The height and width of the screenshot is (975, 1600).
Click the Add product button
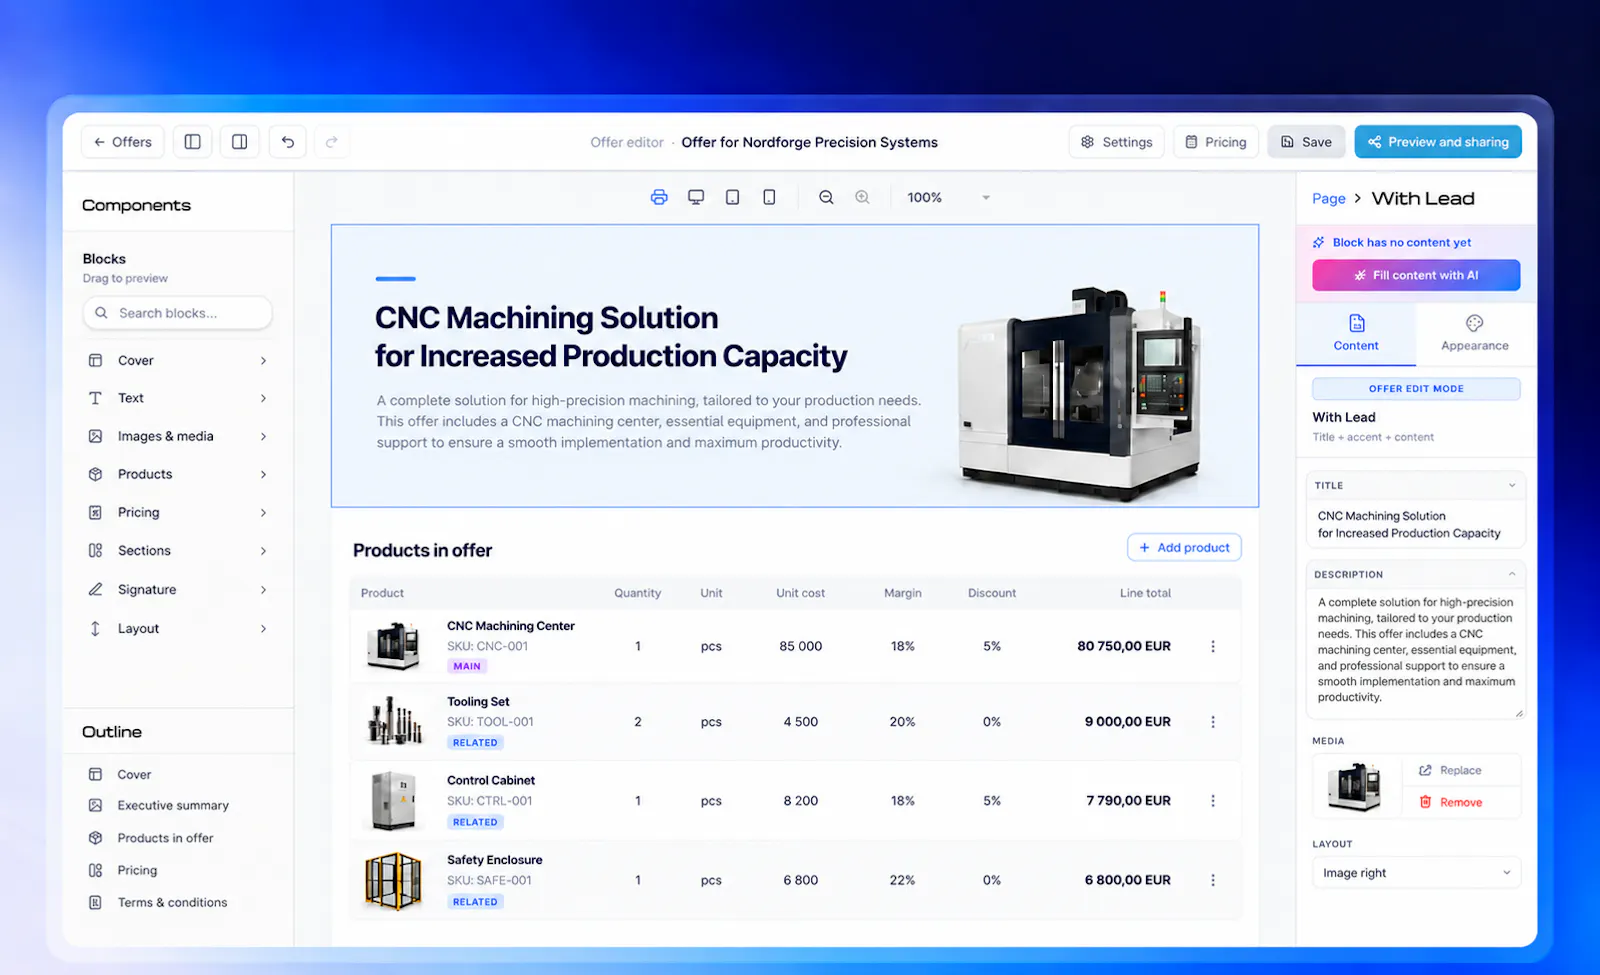[x=1184, y=548]
